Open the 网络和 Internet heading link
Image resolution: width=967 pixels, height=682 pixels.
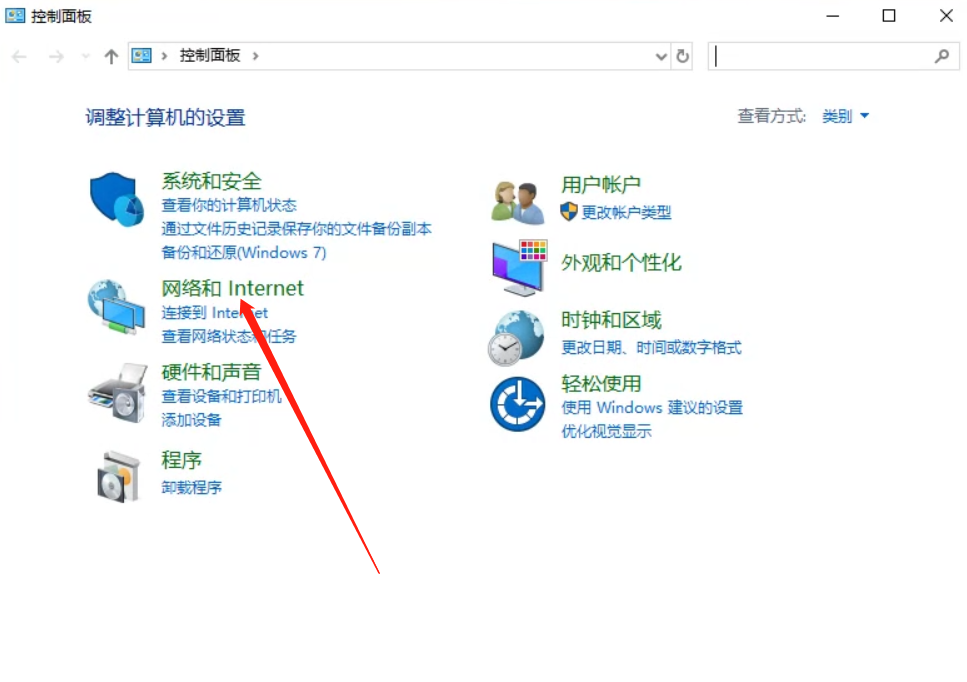pos(232,288)
